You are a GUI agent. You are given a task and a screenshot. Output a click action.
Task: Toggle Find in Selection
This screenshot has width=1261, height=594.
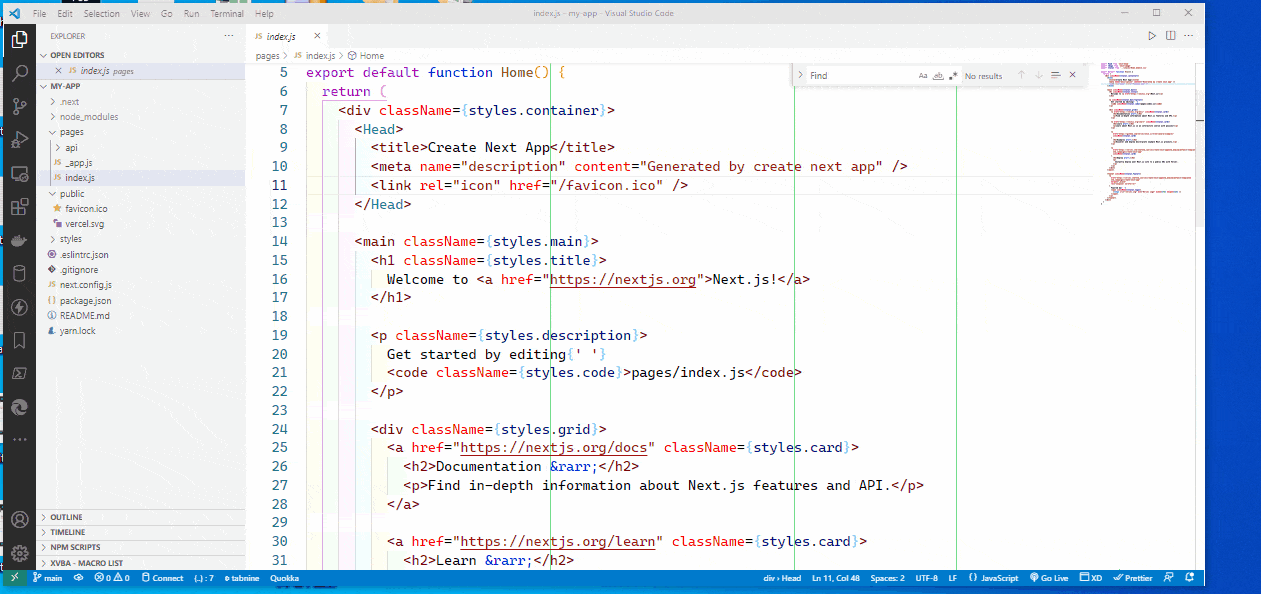[x=1055, y=75]
